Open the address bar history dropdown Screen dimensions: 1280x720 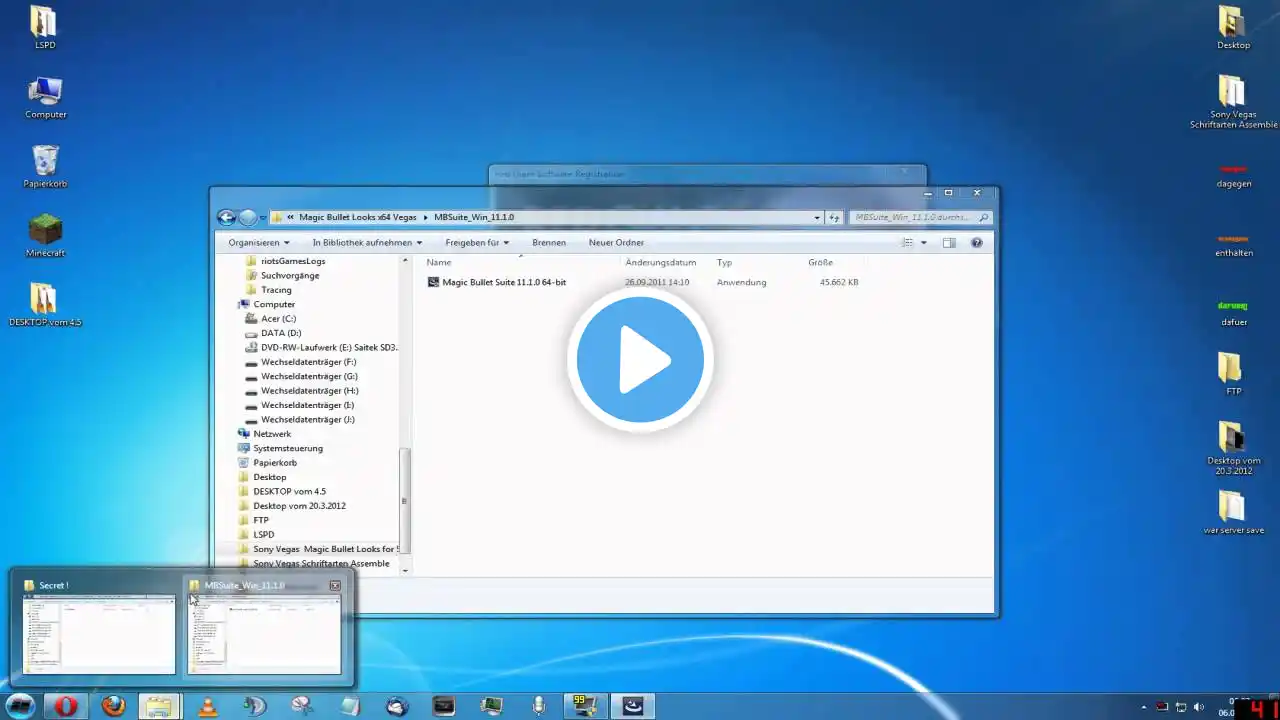click(x=817, y=217)
